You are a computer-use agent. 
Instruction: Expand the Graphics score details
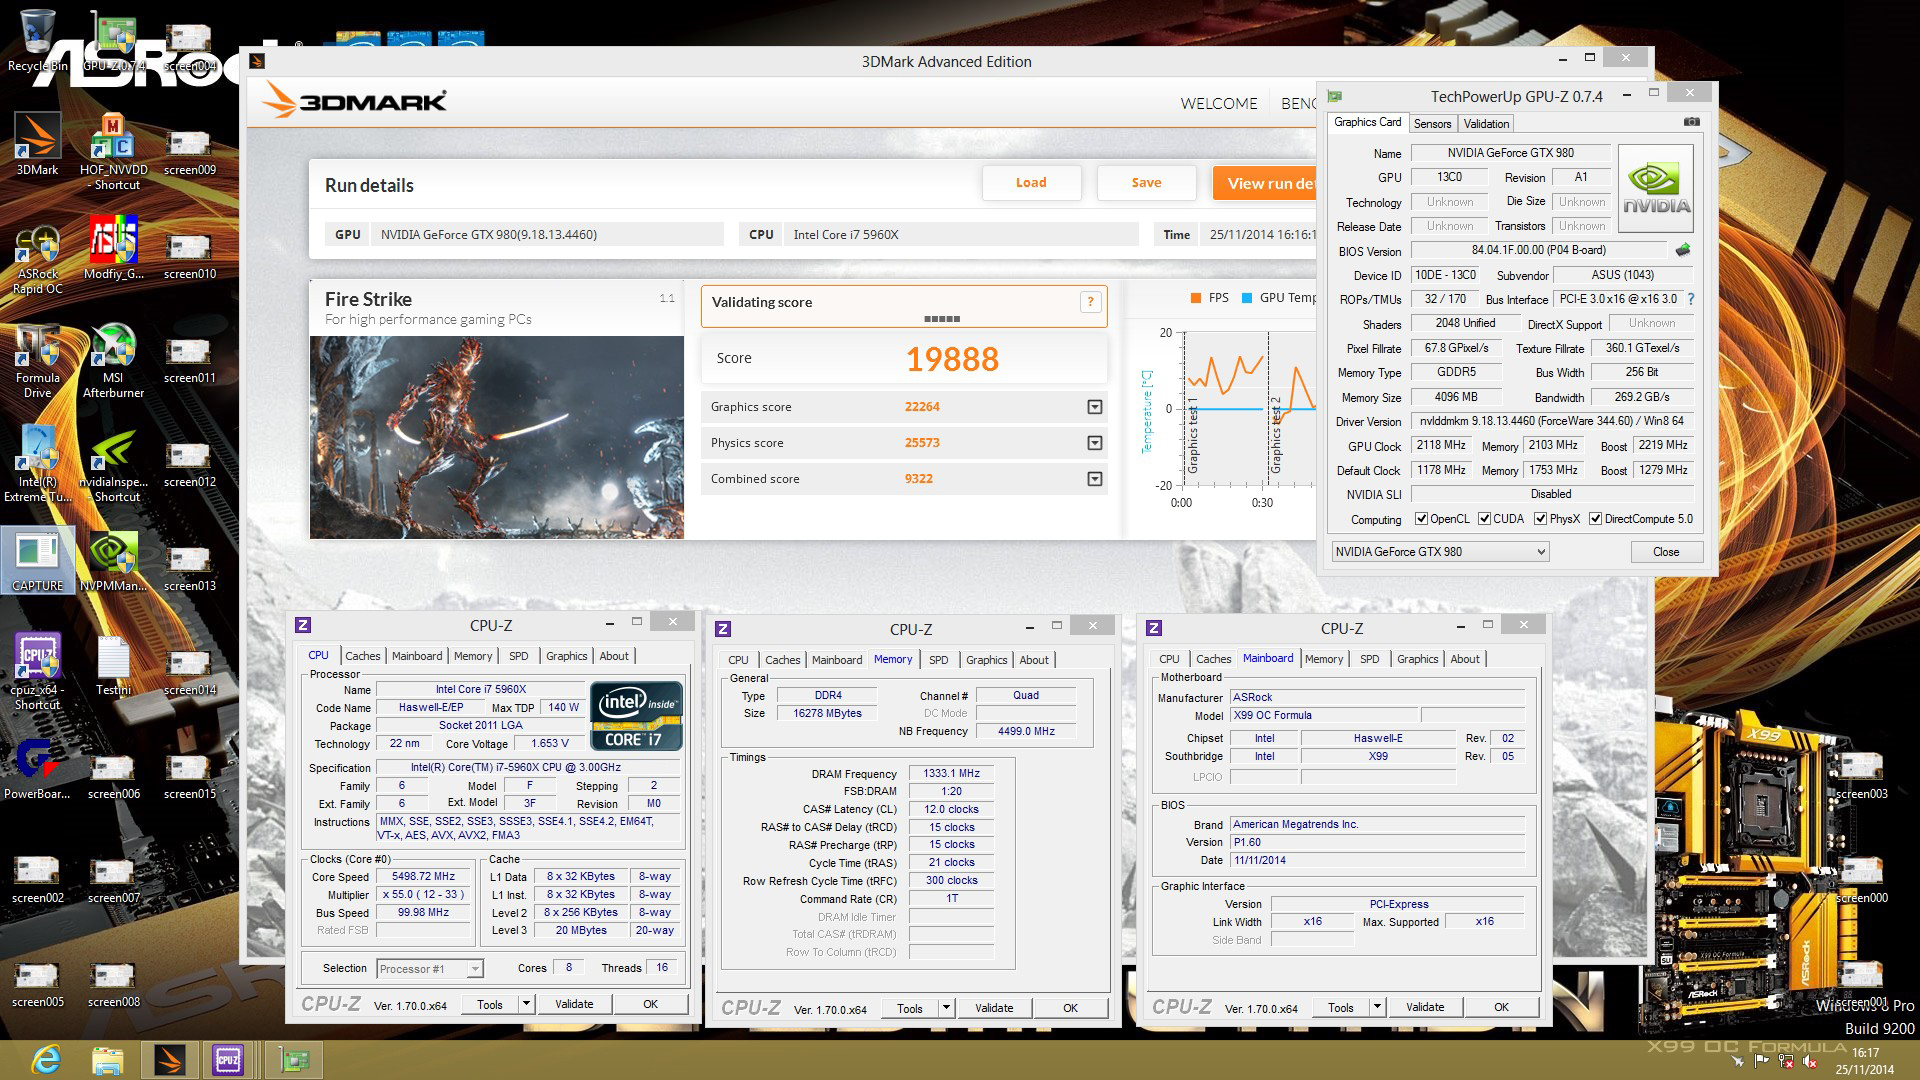(1095, 407)
